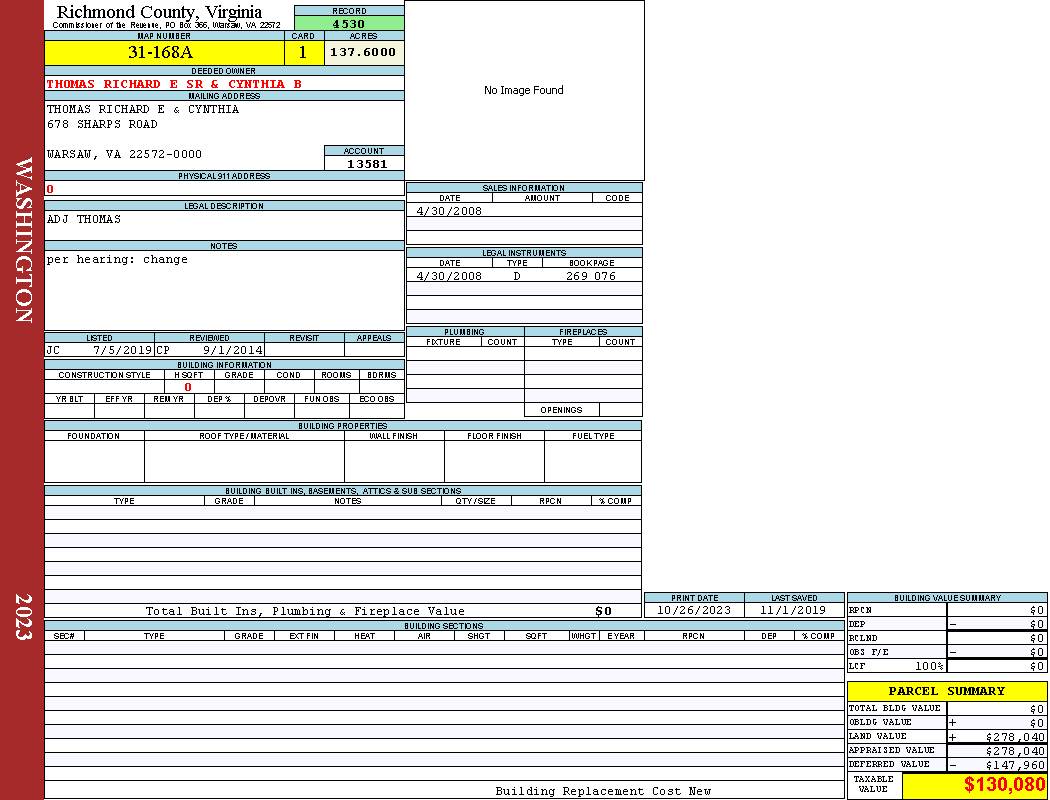Select the sales date 4/30/2008 entry
This screenshot has height=800, width=1050.
[x=449, y=211]
